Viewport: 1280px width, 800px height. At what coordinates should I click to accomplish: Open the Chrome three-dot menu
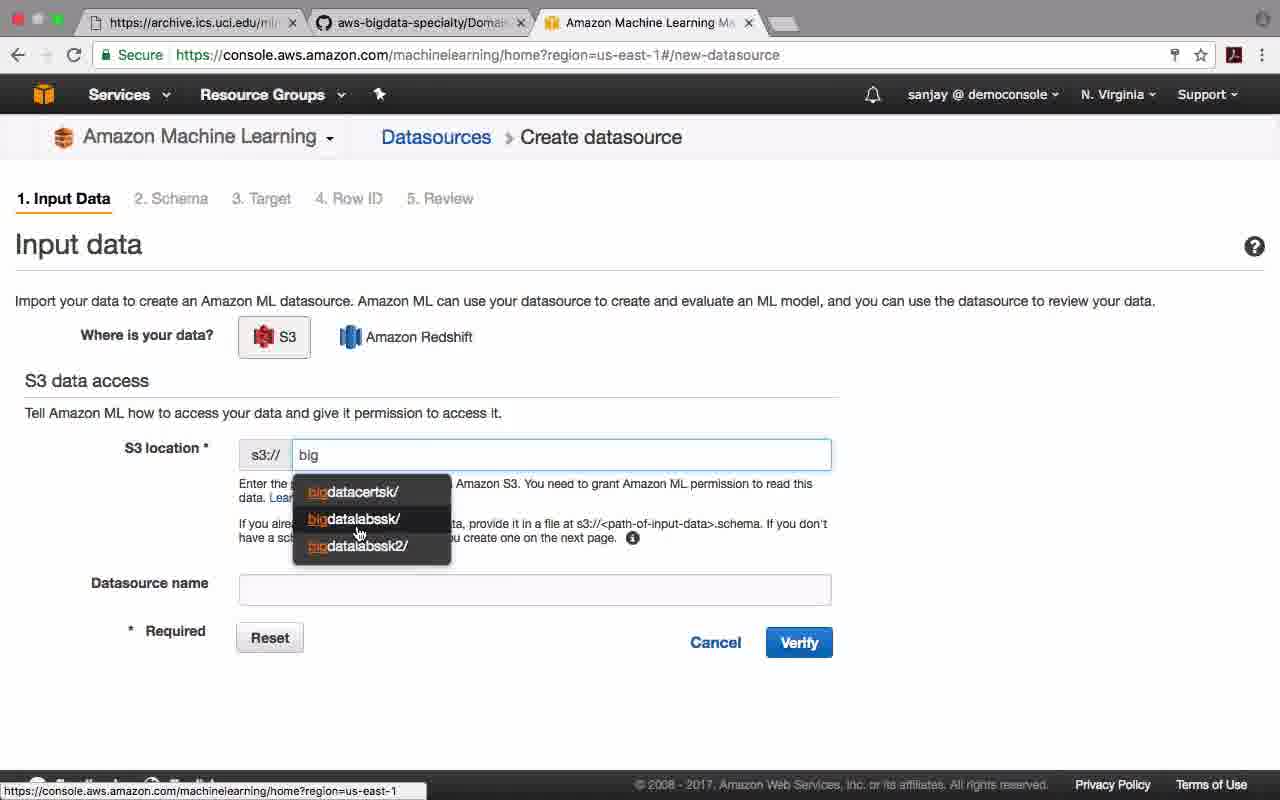click(1262, 55)
